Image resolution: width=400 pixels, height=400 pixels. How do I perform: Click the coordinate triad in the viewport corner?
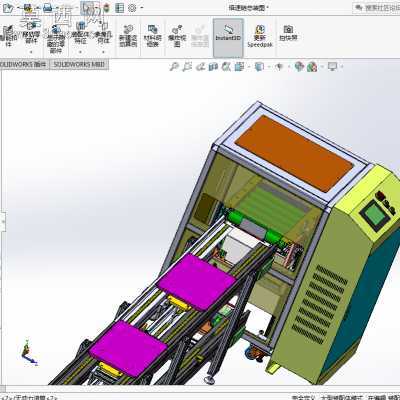pyautogui.click(x=28, y=353)
